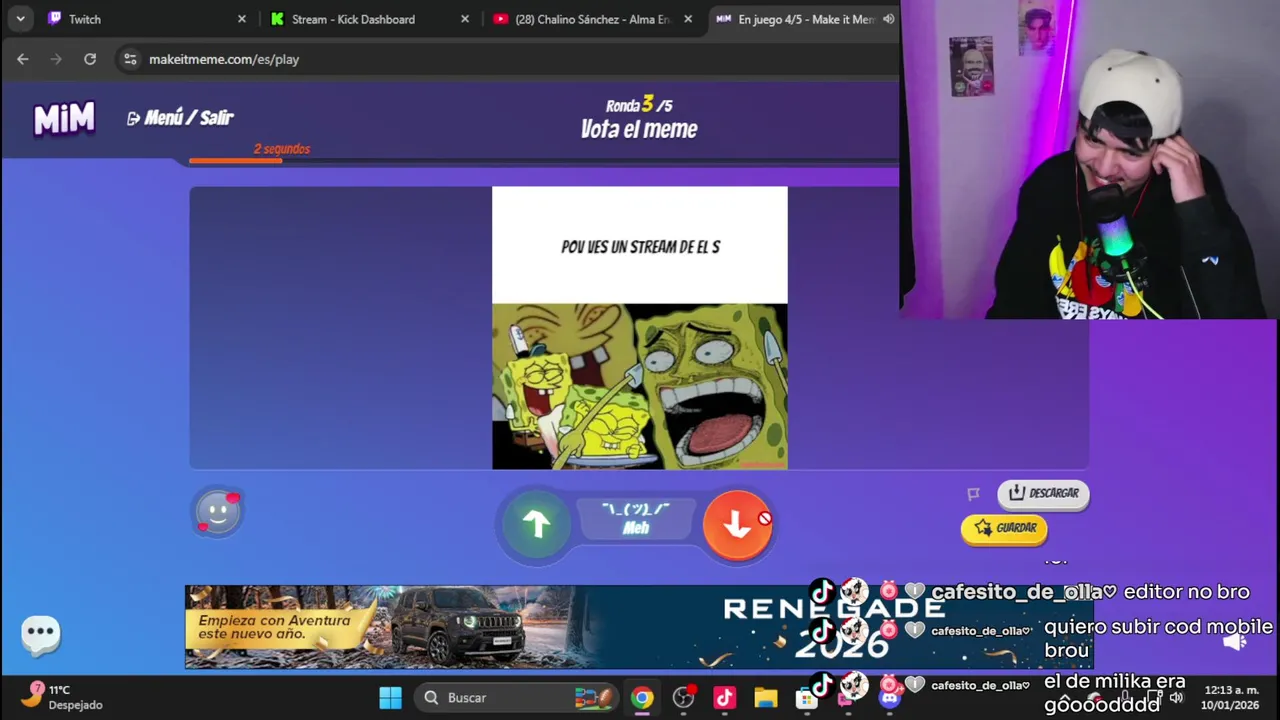Screen dimensions: 1280x720
Task: Flag the meme with the report icon
Action: point(973,494)
